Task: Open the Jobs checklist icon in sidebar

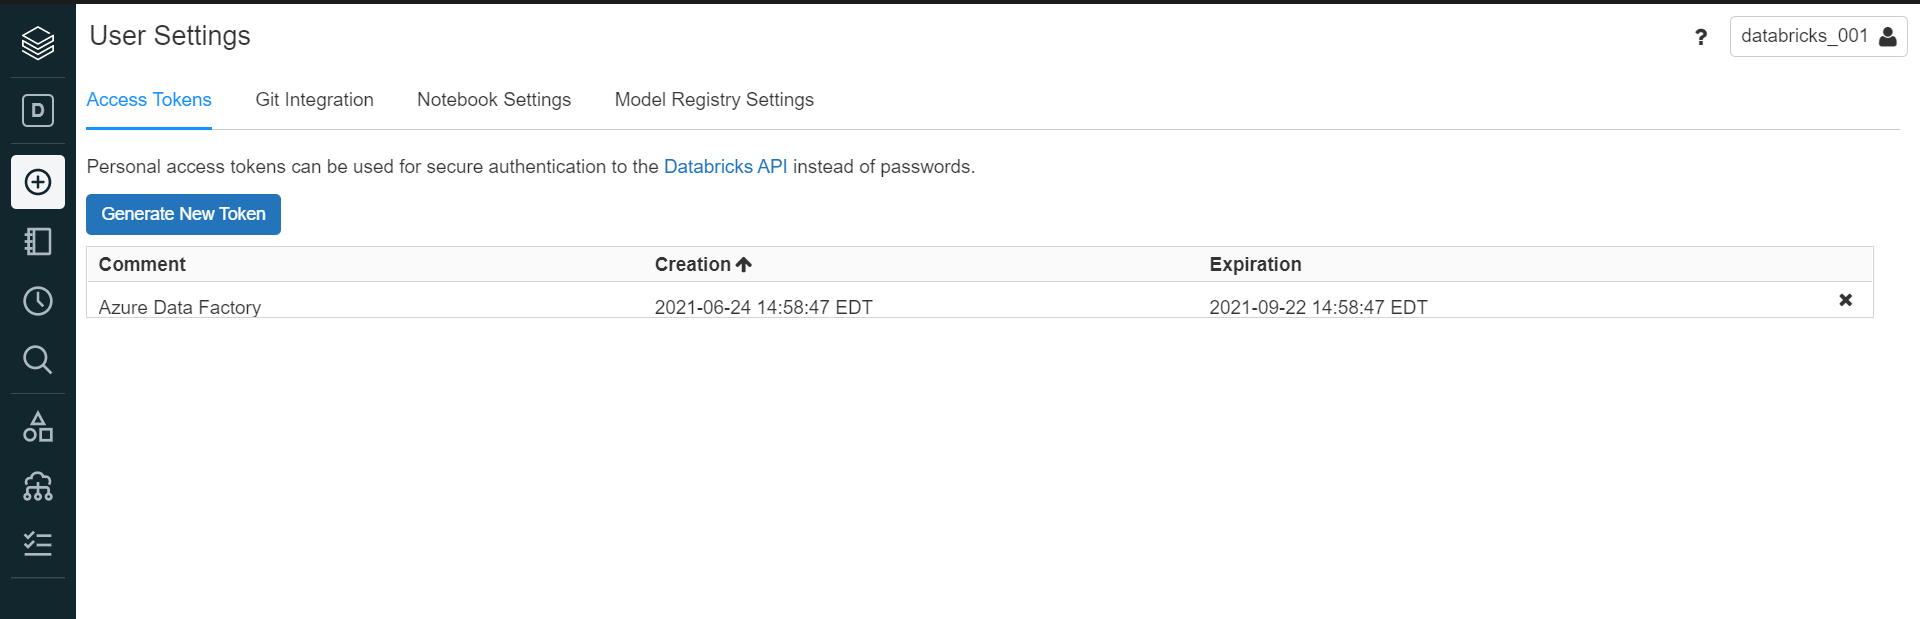Action: click(38, 544)
